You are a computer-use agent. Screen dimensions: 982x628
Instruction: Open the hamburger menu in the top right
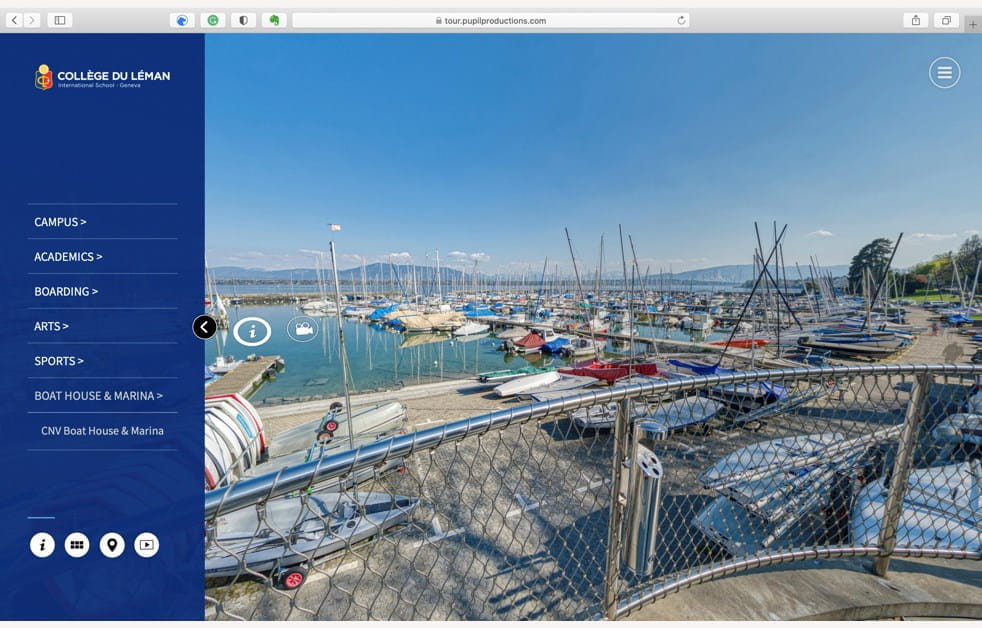point(944,72)
